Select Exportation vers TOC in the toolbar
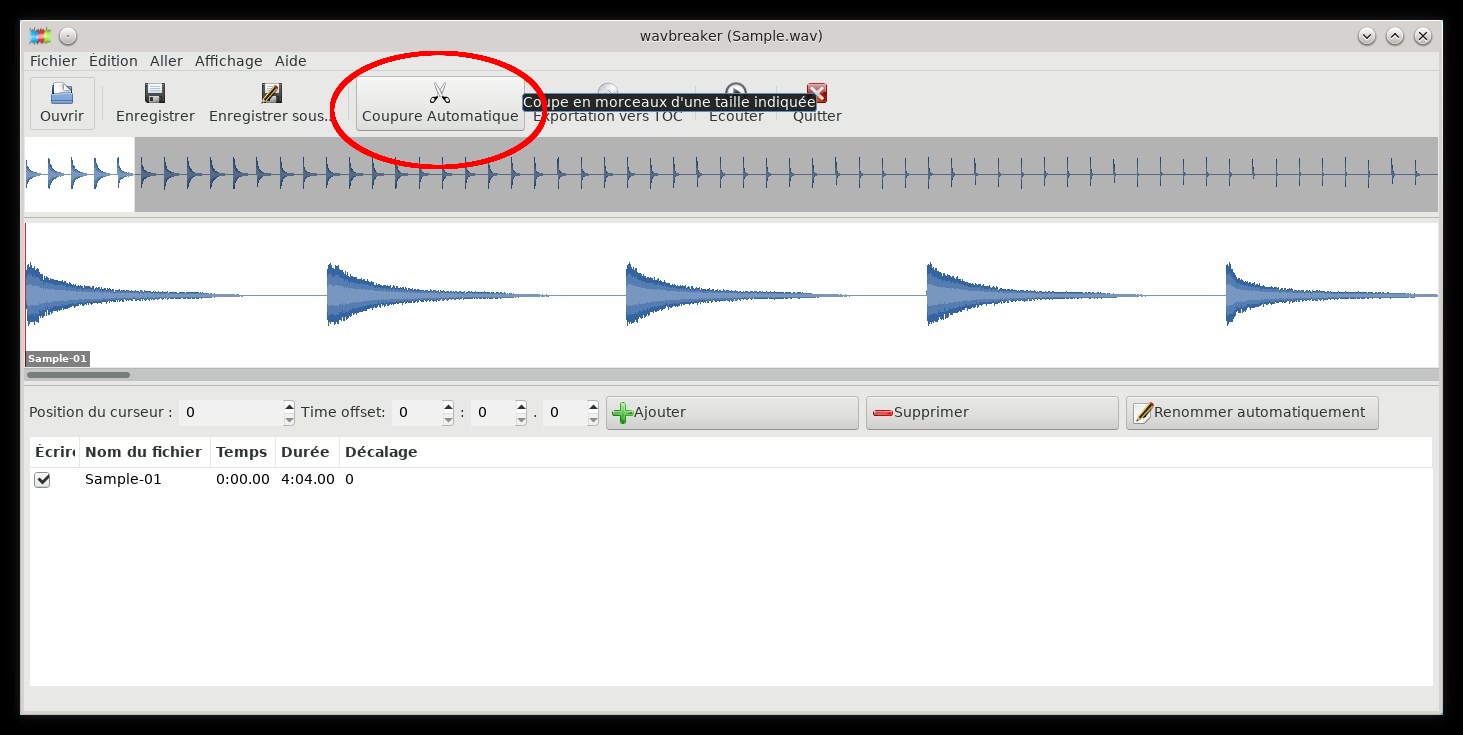 point(607,103)
